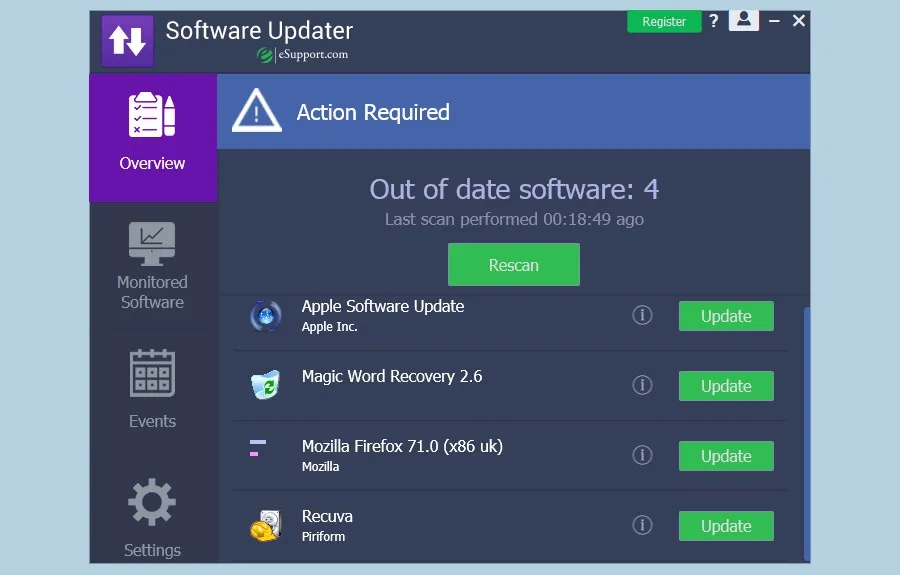Open the help question mark
The image size is (900, 575).
click(713, 21)
